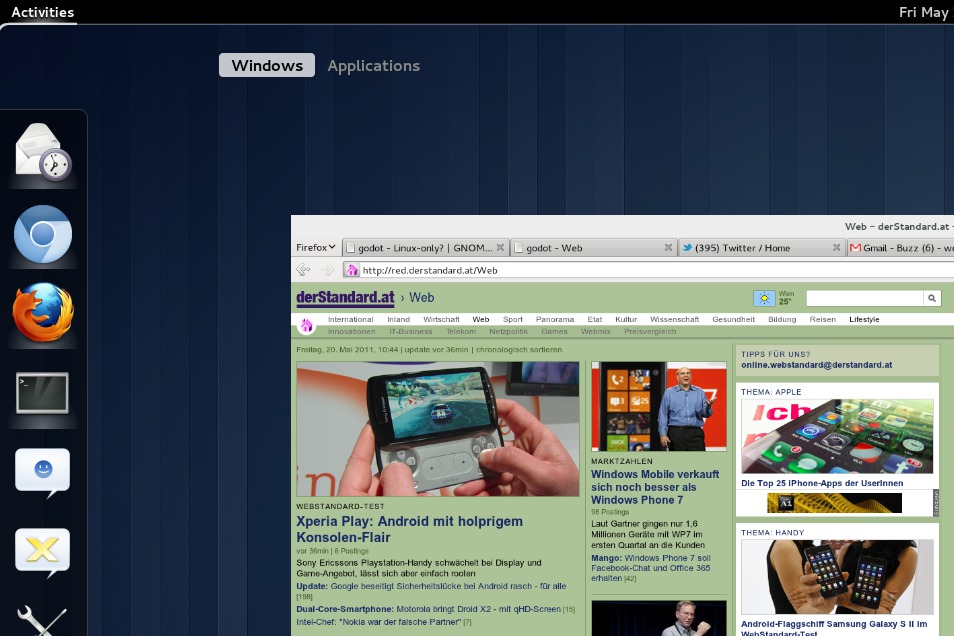Click the browser back arrow
Viewport: 954px width, 636px height.
pos(303,269)
